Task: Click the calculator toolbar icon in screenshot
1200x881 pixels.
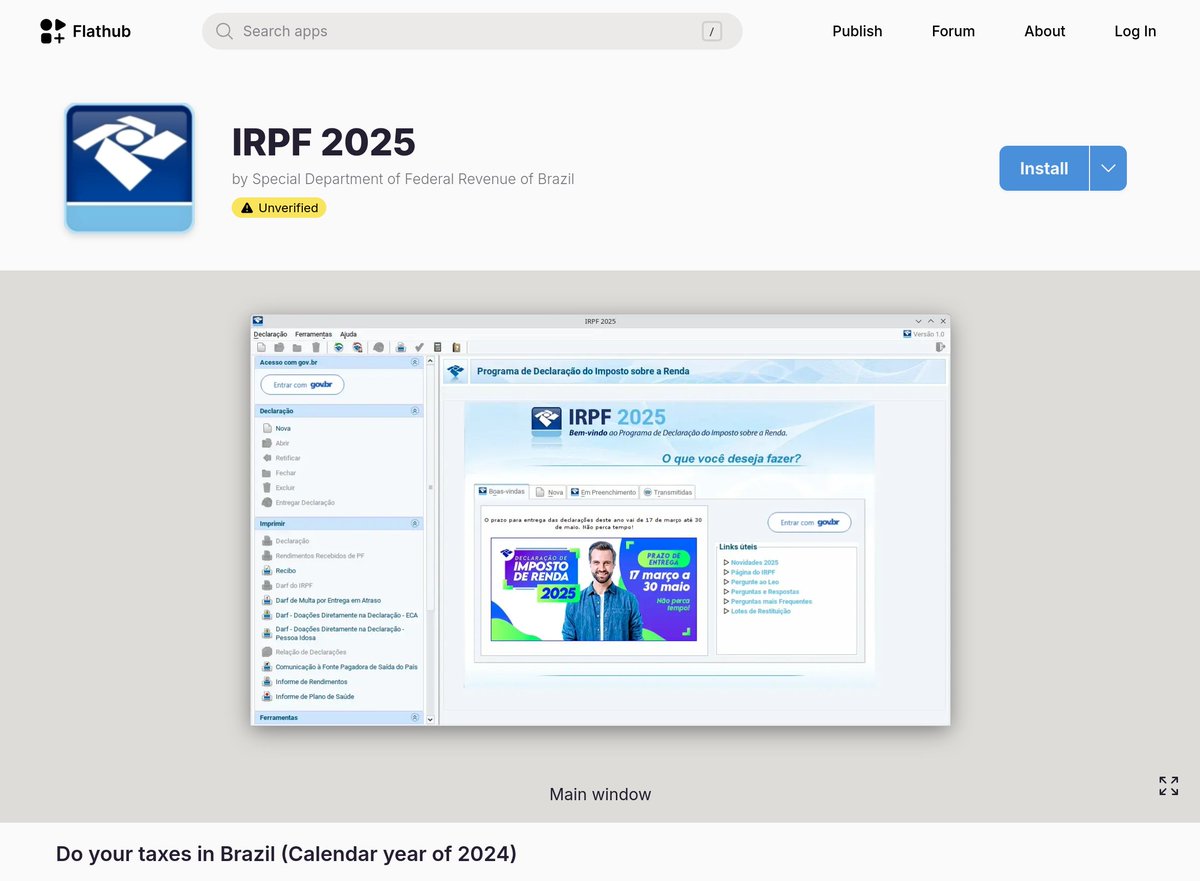Action: pyautogui.click(x=438, y=347)
